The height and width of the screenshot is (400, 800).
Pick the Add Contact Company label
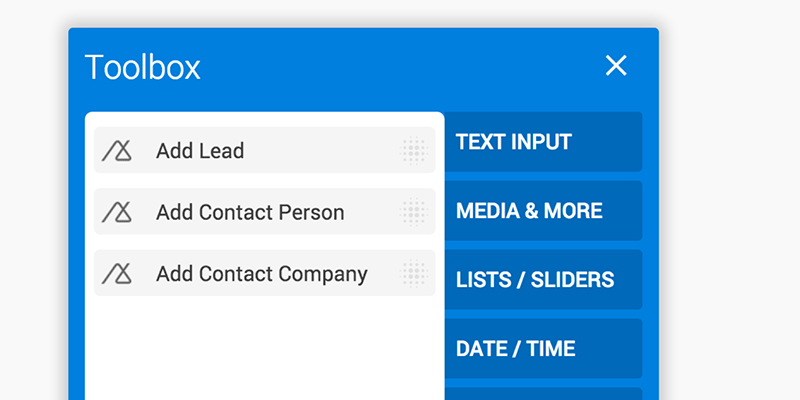pos(262,274)
